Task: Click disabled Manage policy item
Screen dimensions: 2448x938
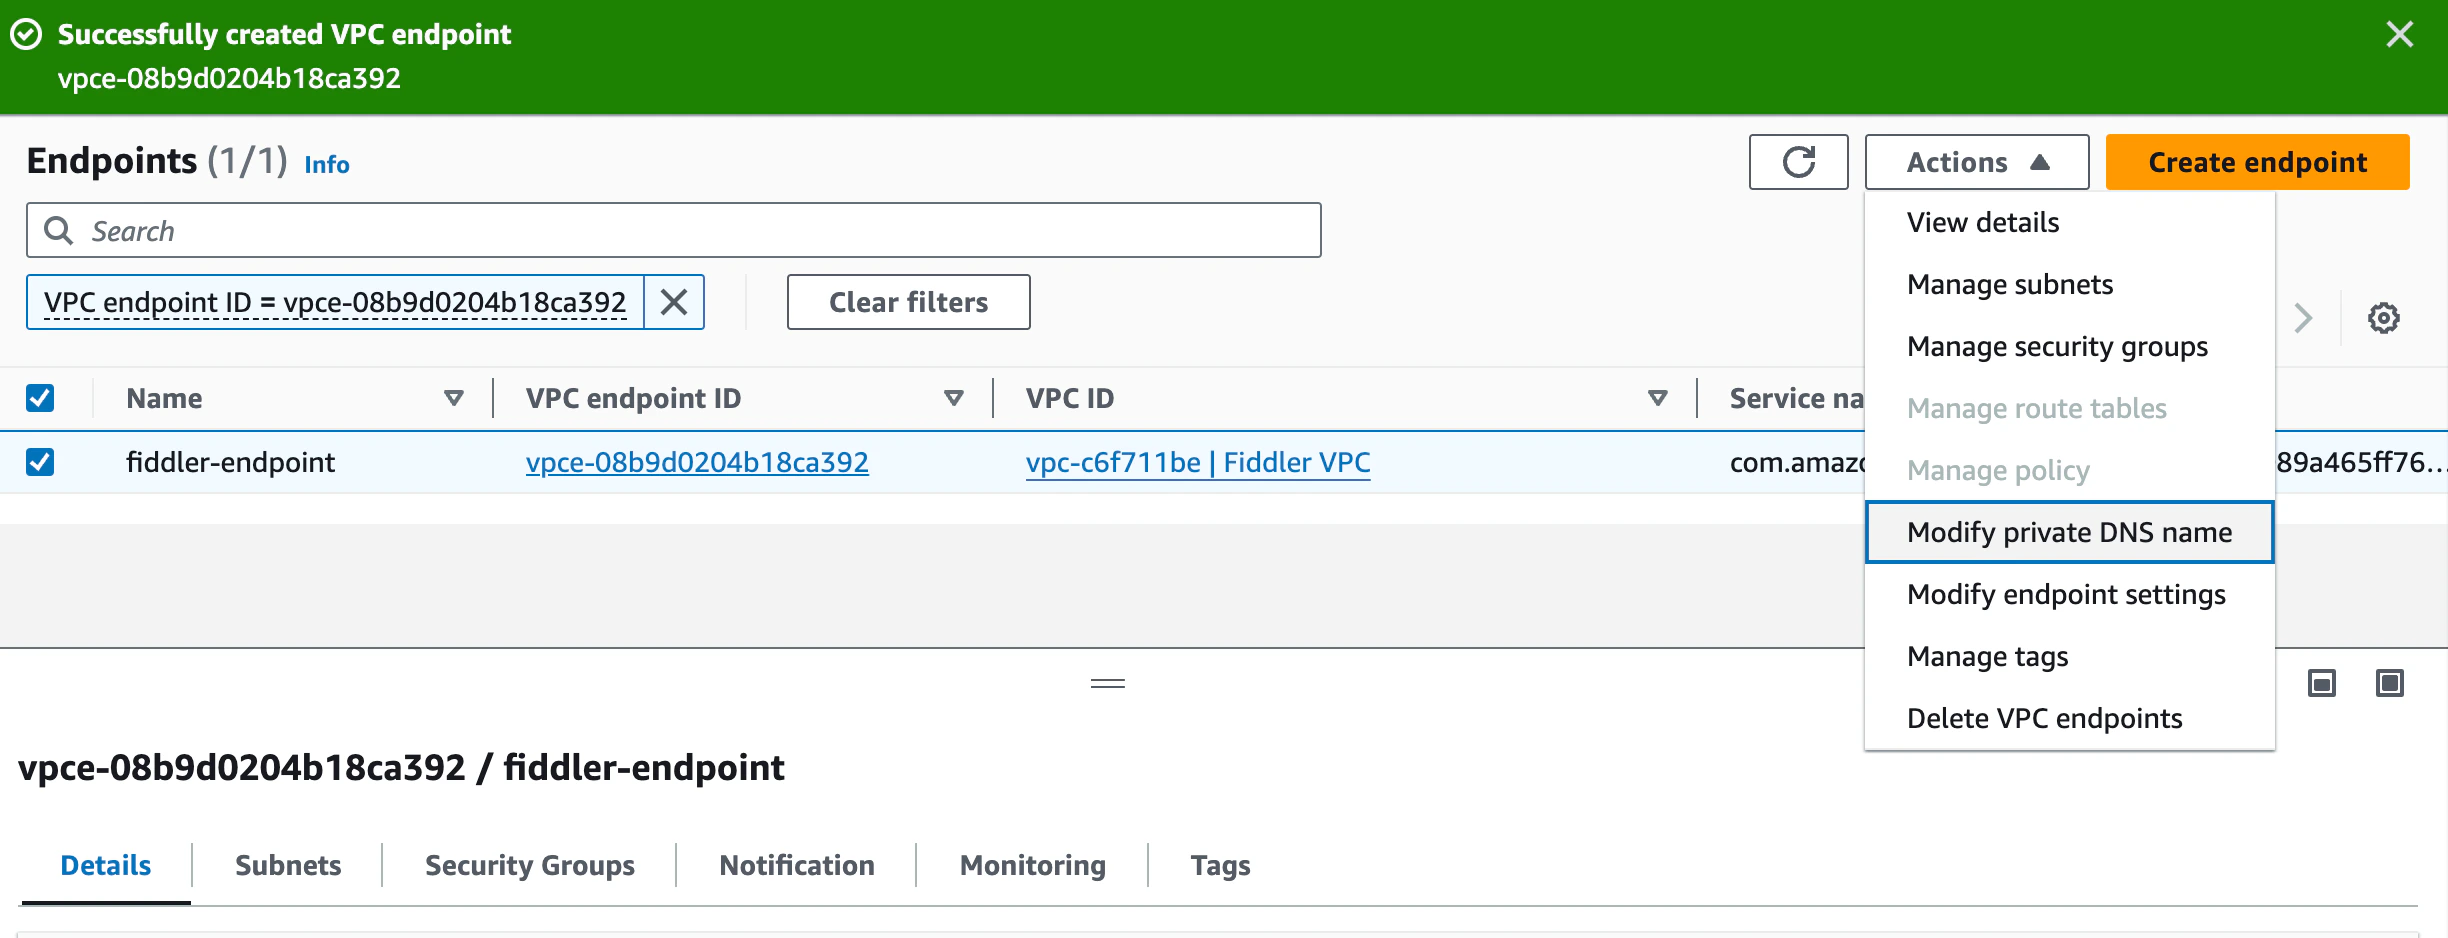Action: coord(2069,470)
